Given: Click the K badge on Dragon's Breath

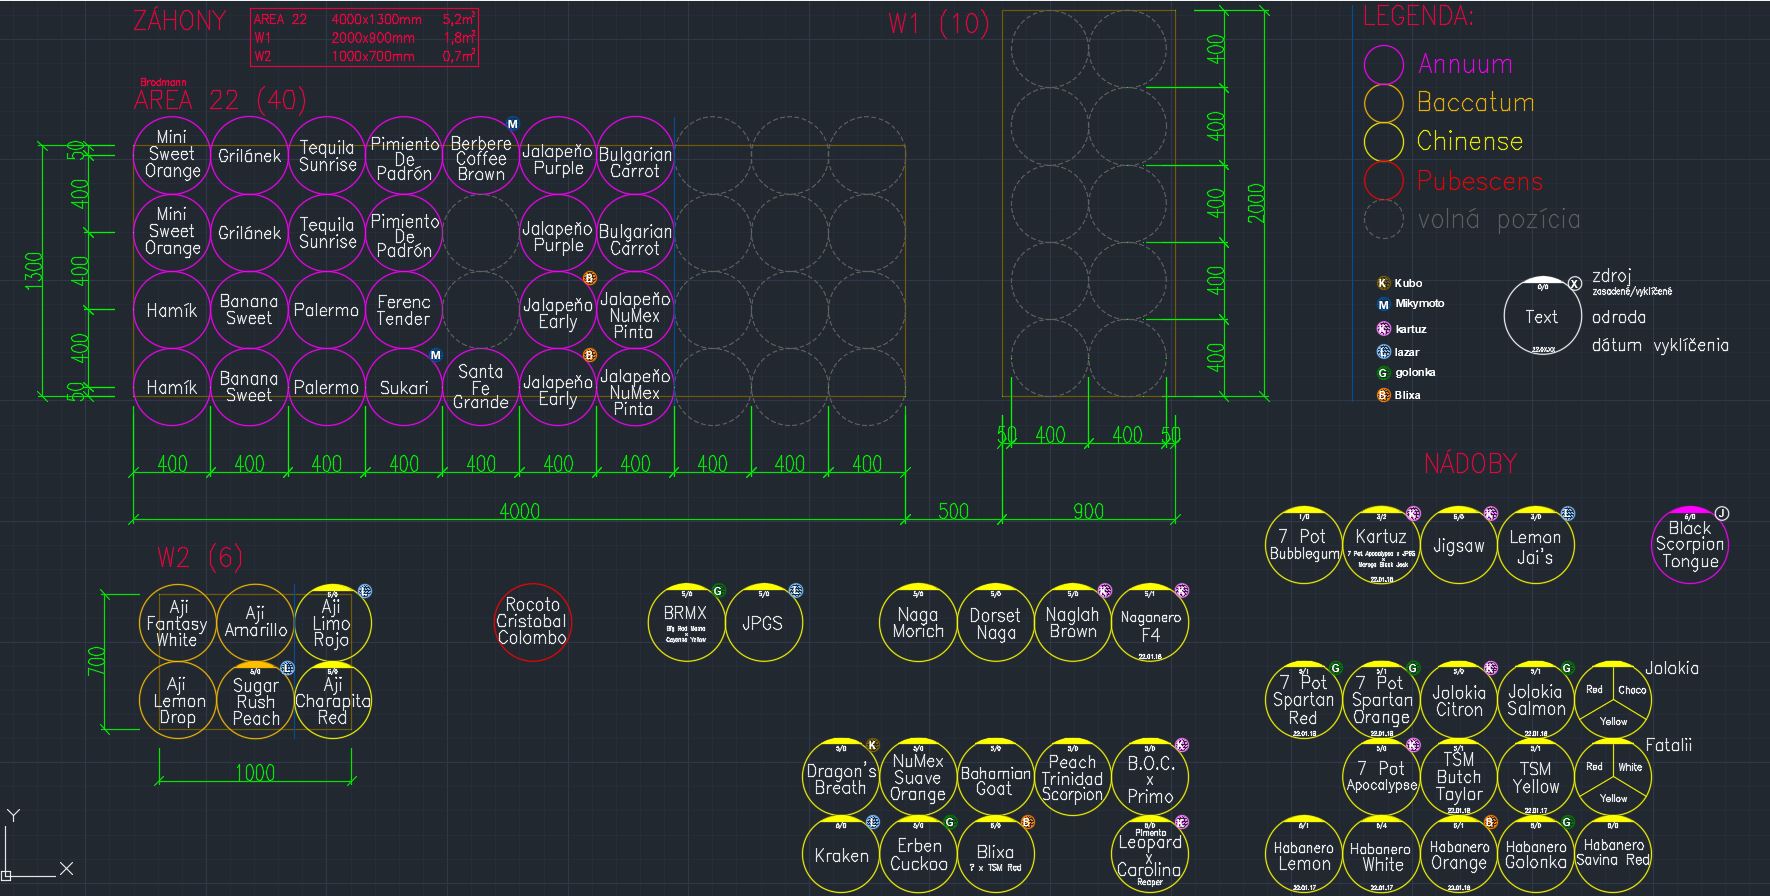Looking at the screenshot, I should point(872,745).
